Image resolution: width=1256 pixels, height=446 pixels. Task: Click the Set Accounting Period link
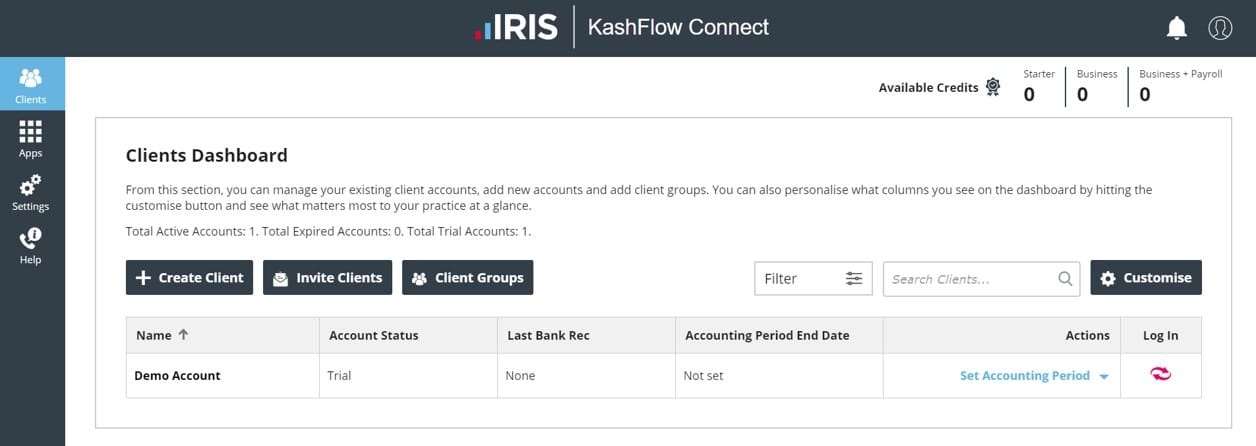[x=1024, y=376]
